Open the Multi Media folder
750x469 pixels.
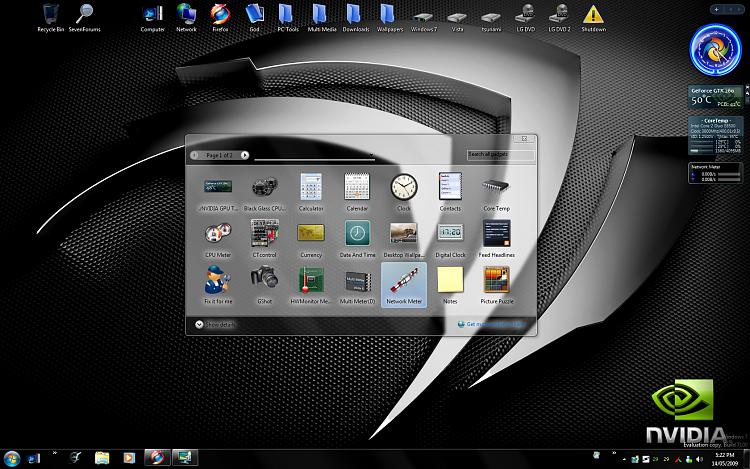(x=322, y=18)
